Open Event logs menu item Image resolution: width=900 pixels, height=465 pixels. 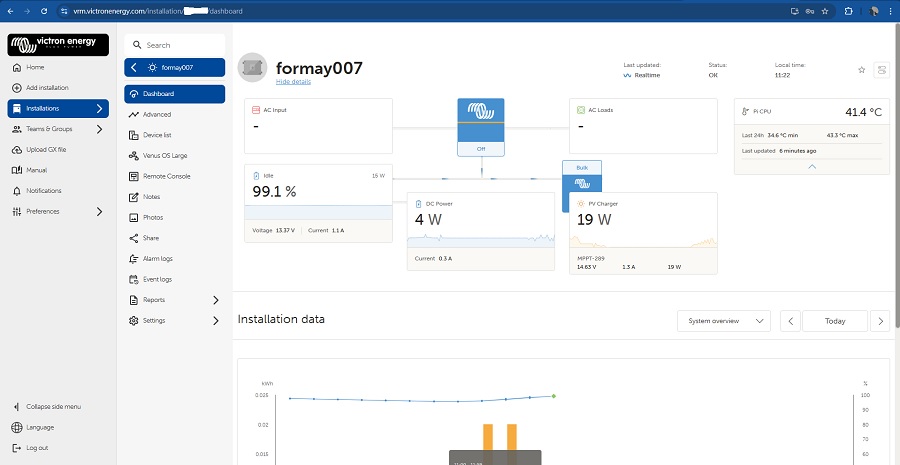pyautogui.click(x=157, y=279)
